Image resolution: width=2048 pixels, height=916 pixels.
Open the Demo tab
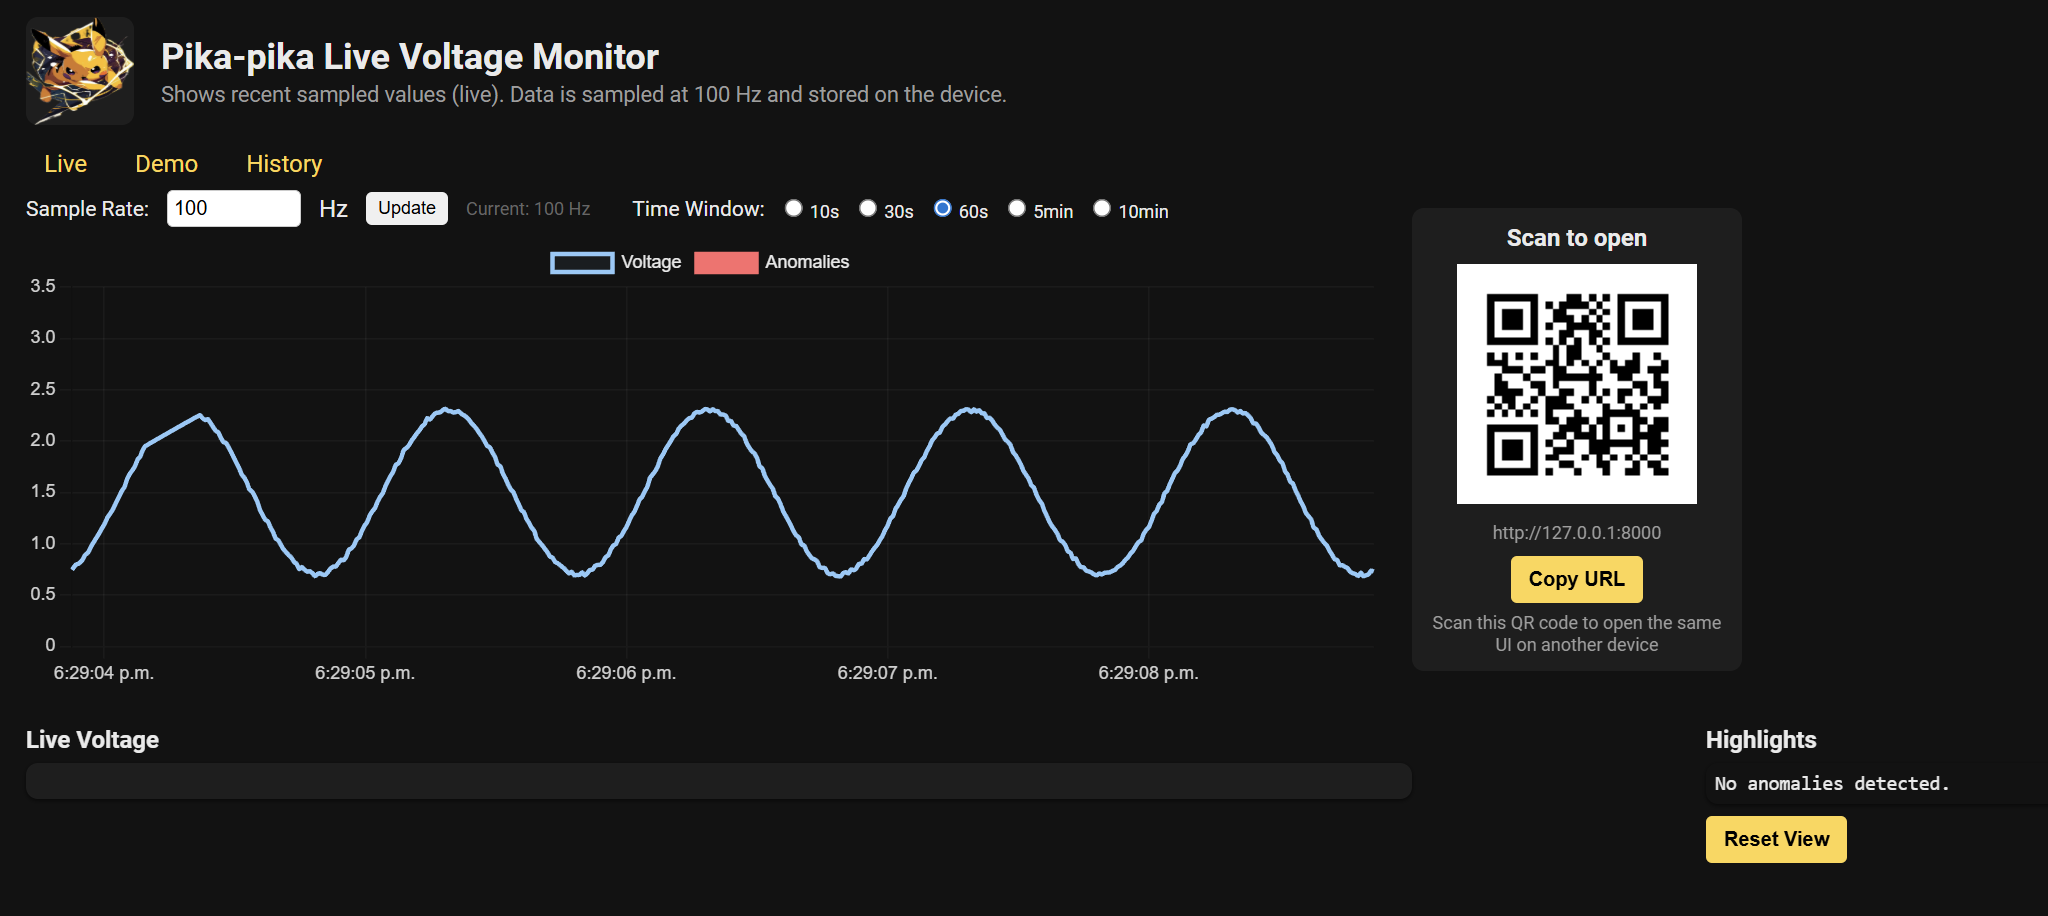(167, 164)
